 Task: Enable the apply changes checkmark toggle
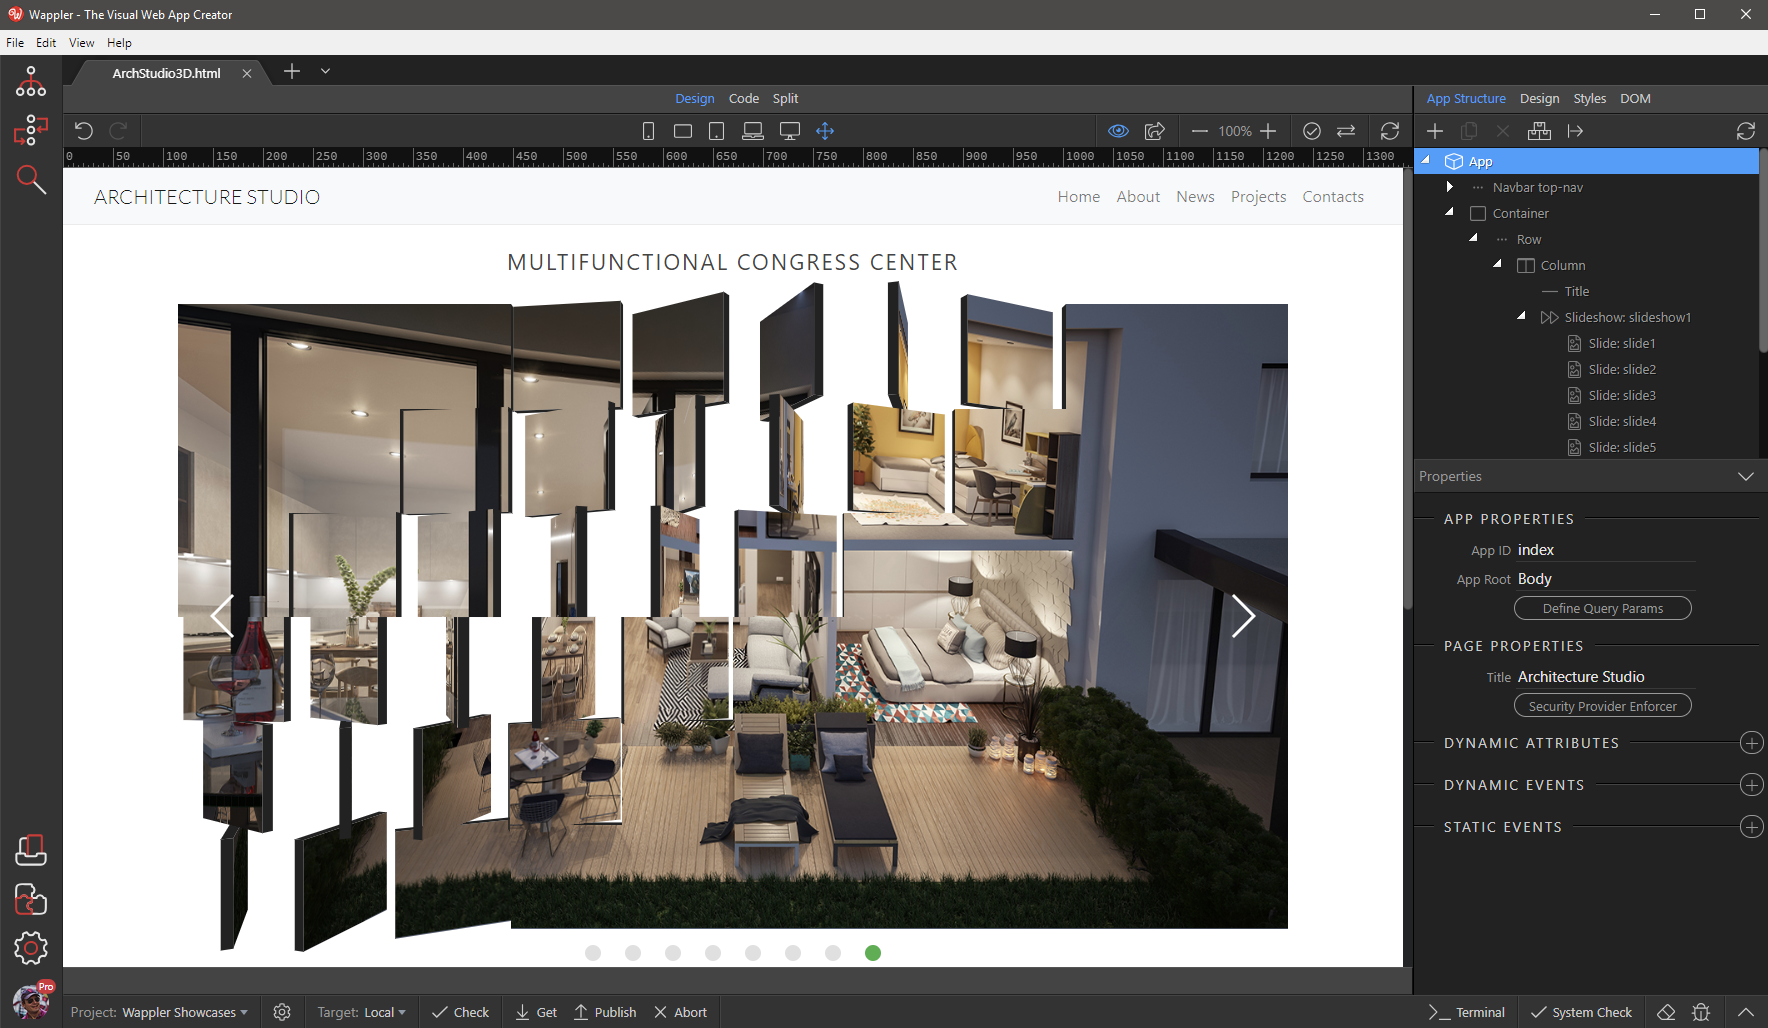(1312, 130)
